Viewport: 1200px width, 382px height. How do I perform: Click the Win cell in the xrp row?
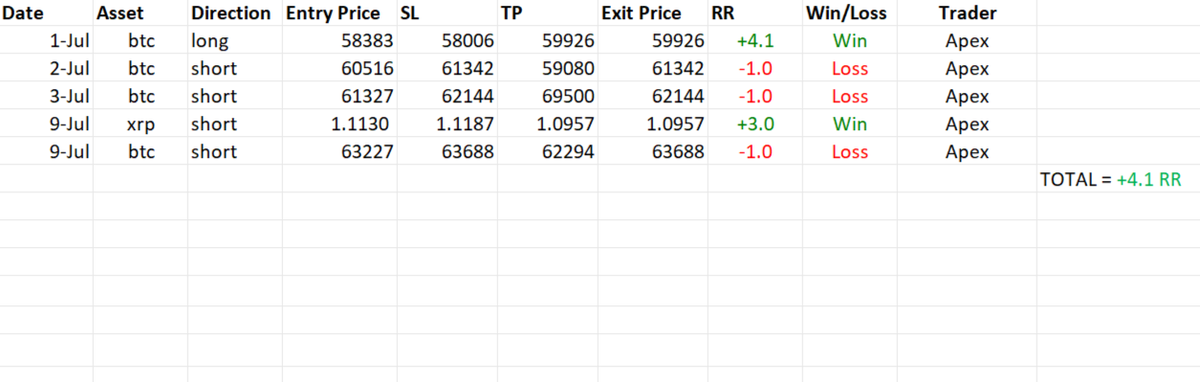pyautogui.click(x=851, y=124)
